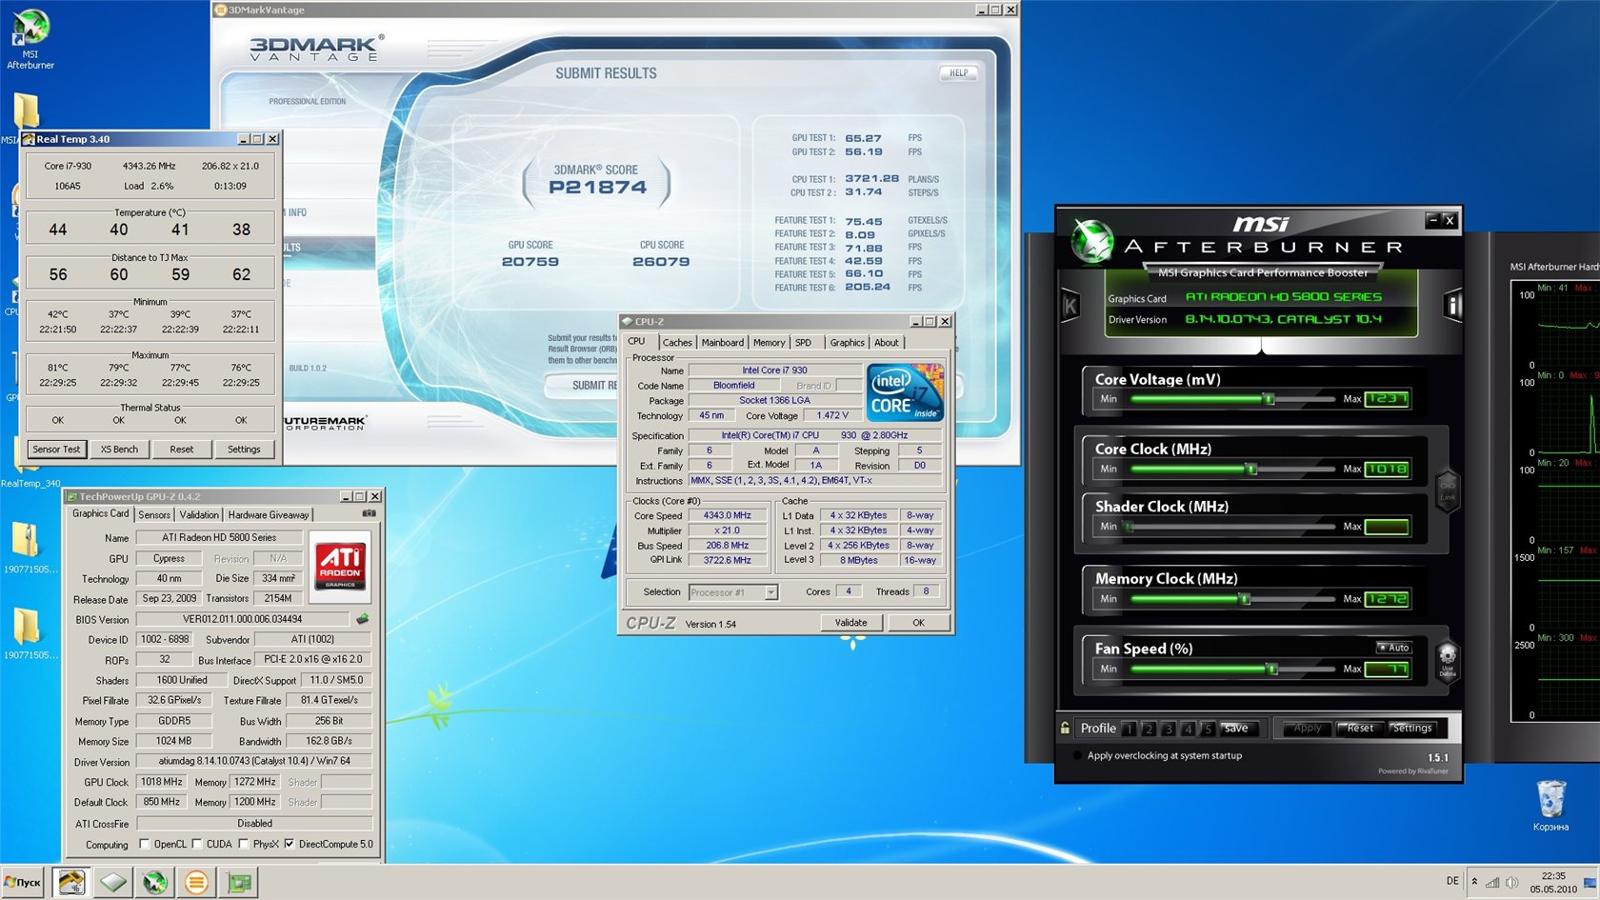Viewport: 1600px width, 900px height.
Task: Click Sensor Test button in Real Temp
Action: click(56, 449)
